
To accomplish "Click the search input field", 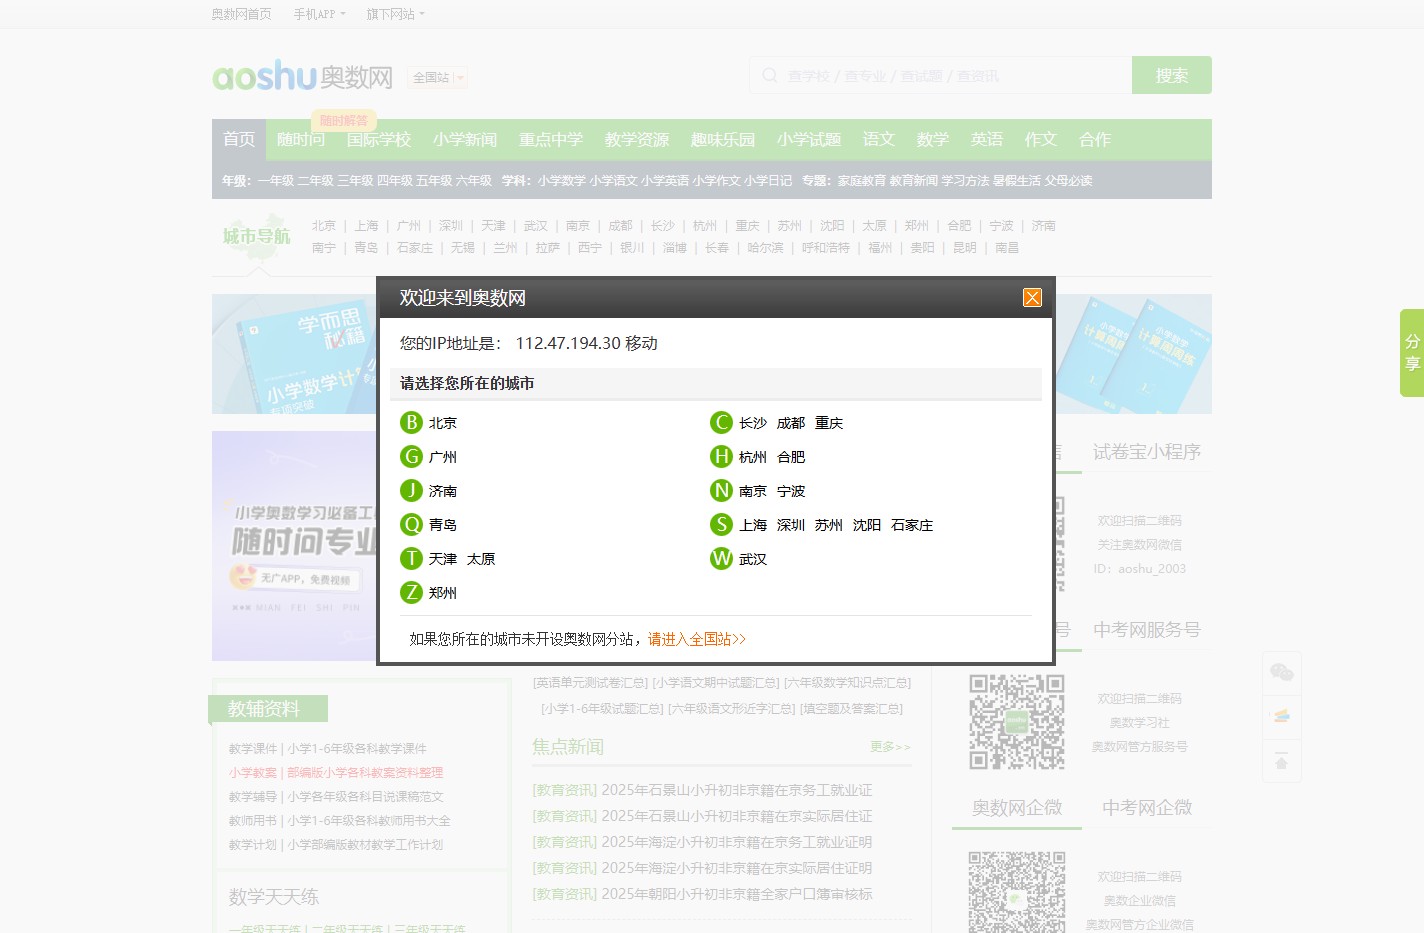I will pyautogui.click(x=940, y=75).
